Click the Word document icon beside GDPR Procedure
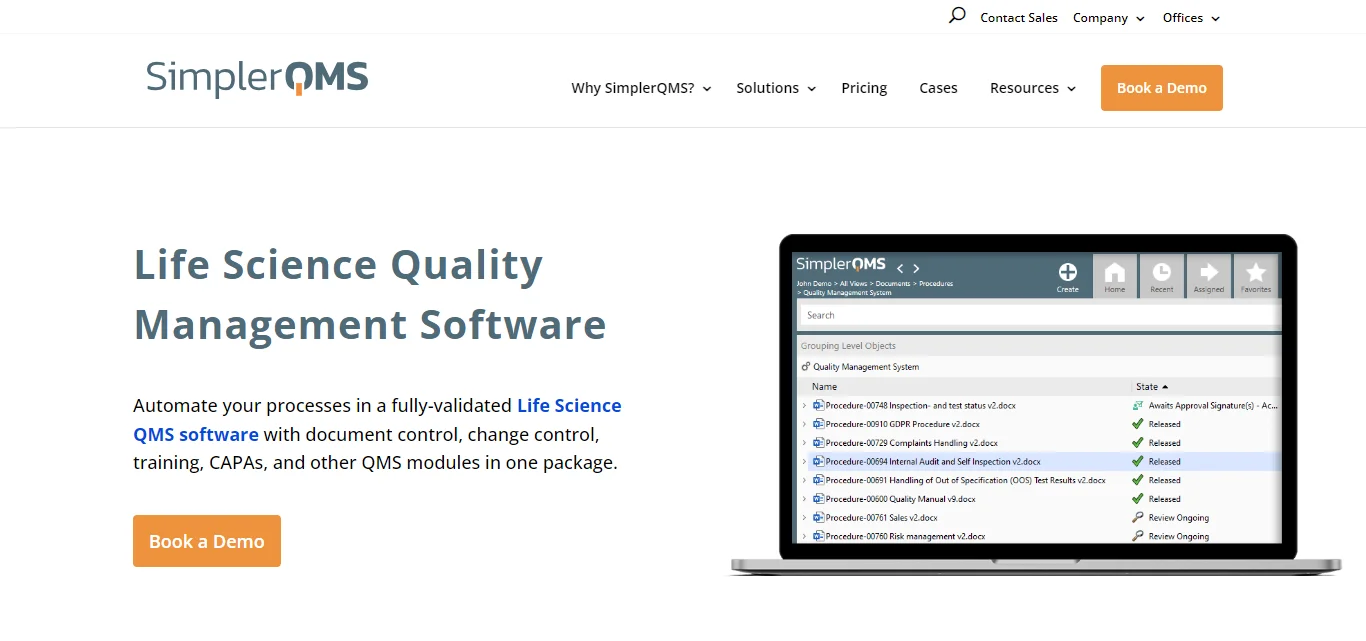 (x=817, y=424)
